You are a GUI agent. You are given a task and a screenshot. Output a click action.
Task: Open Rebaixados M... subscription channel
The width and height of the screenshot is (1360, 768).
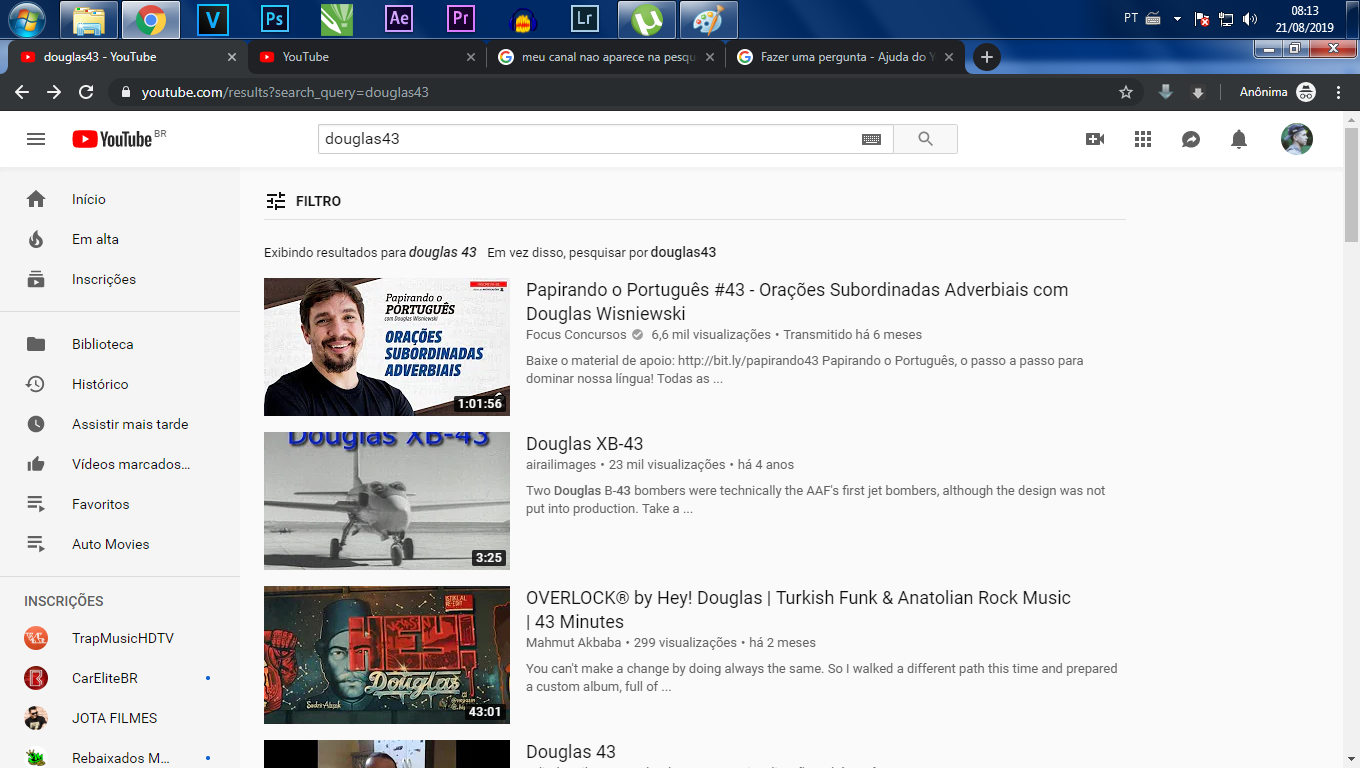click(x=120, y=758)
